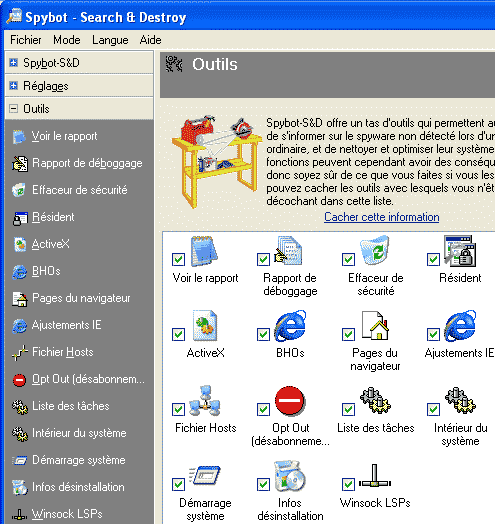The height and width of the screenshot is (524, 495).
Task: Click the Liste des tâches sidebar icon
Action: [x=20, y=407]
